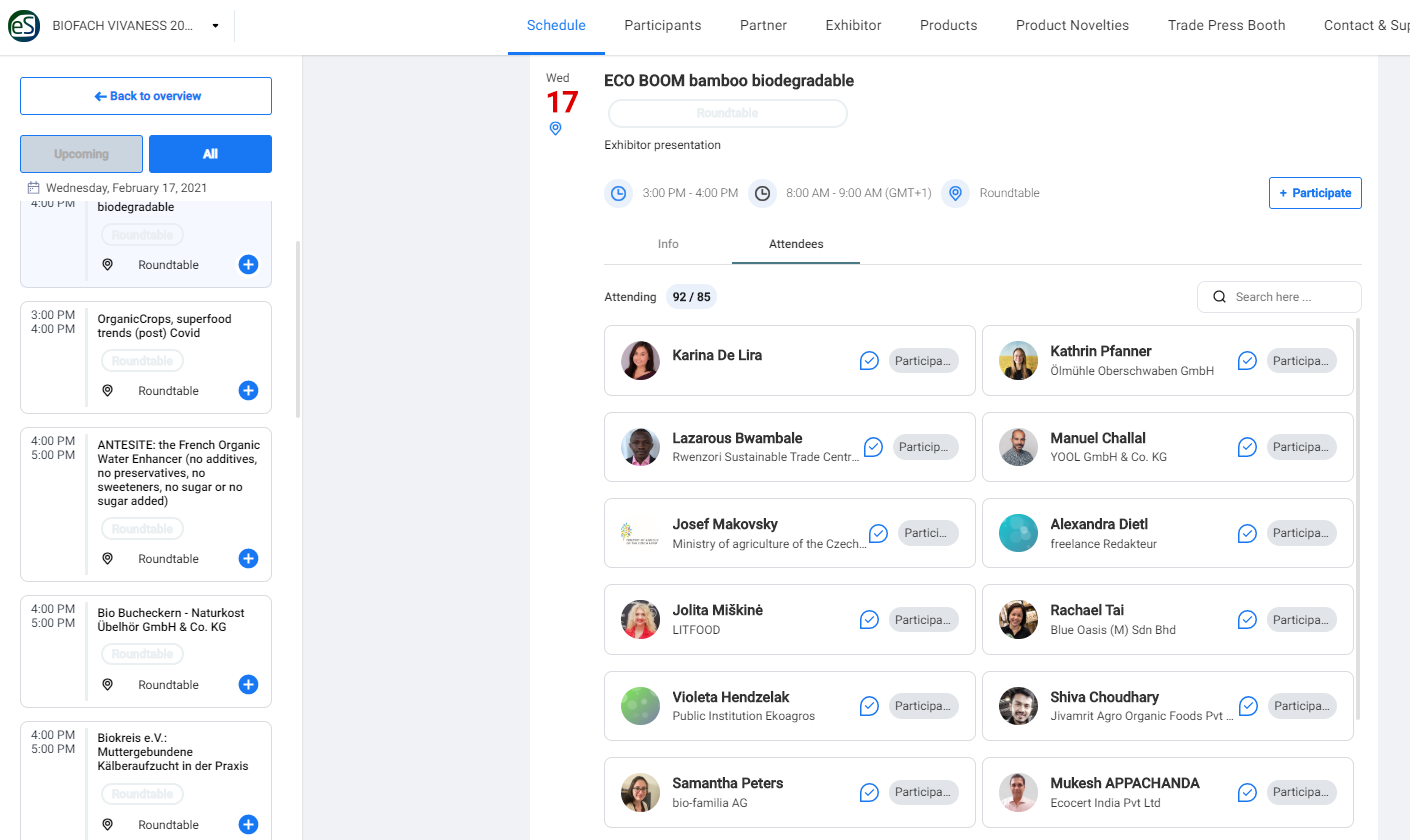The image size is (1410, 840).
Task: Open Samantha Peters profile photo
Action: pyautogui.click(x=640, y=793)
